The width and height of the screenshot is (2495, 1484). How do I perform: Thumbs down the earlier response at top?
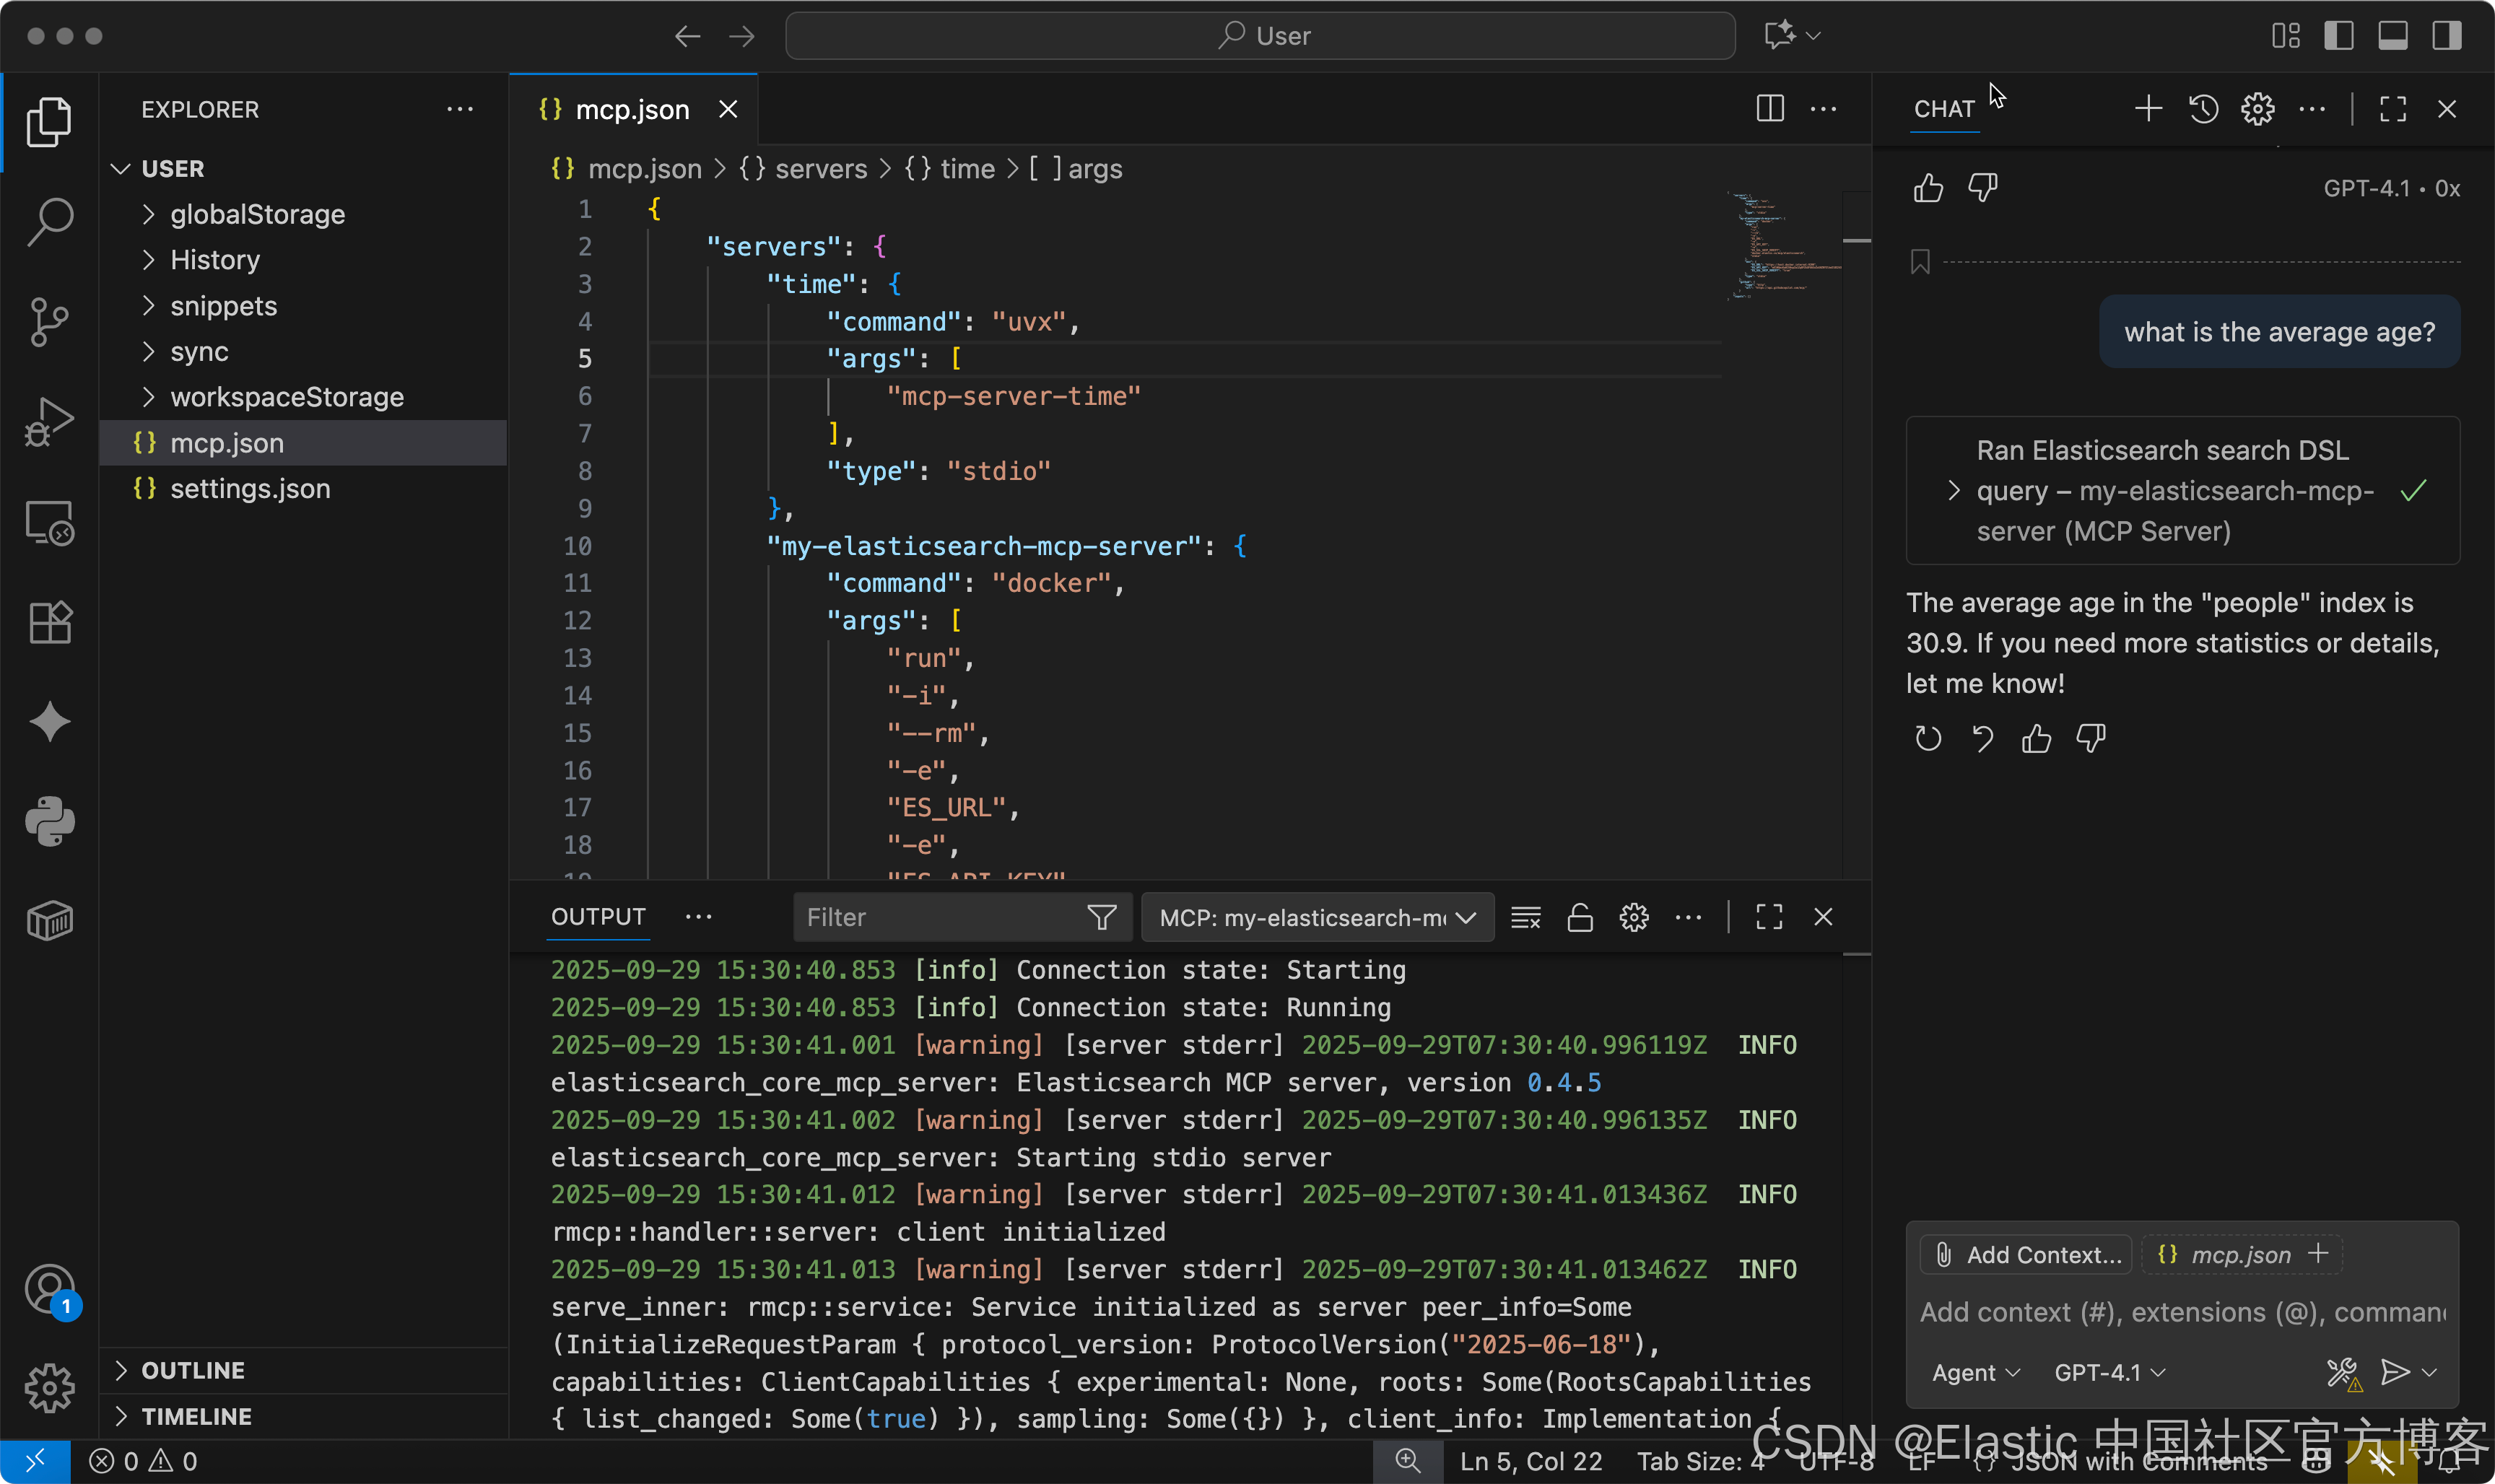pyautogui.click(x=1982, y=187)
